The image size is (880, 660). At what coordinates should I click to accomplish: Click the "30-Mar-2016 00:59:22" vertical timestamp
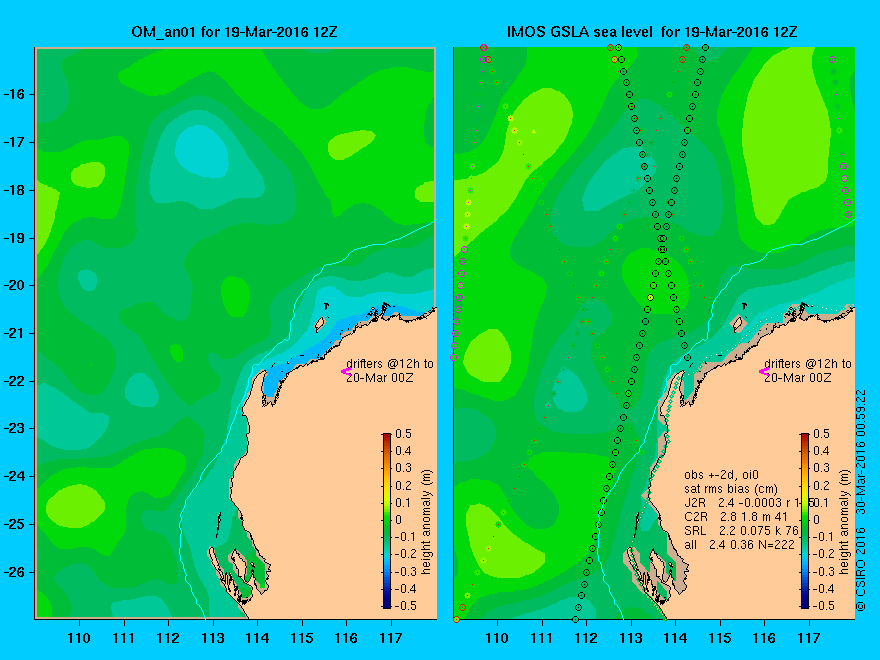click(x=861, y=452)
